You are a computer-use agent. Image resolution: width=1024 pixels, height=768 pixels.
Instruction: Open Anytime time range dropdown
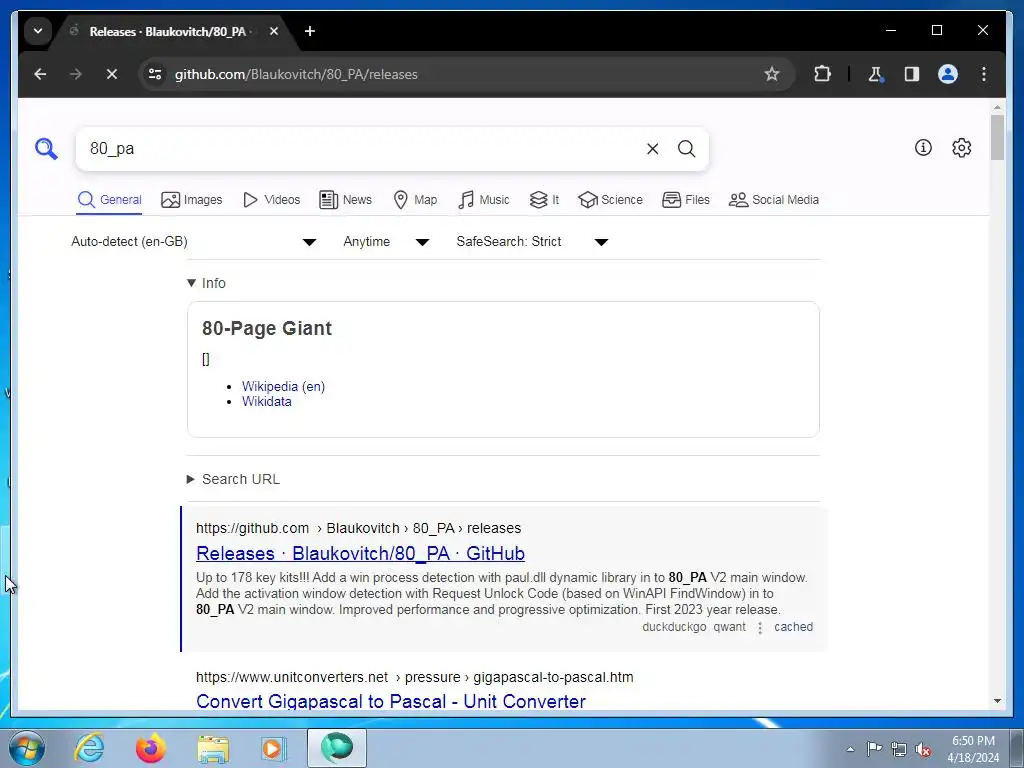pyautogui.click(x=386, y=242)
